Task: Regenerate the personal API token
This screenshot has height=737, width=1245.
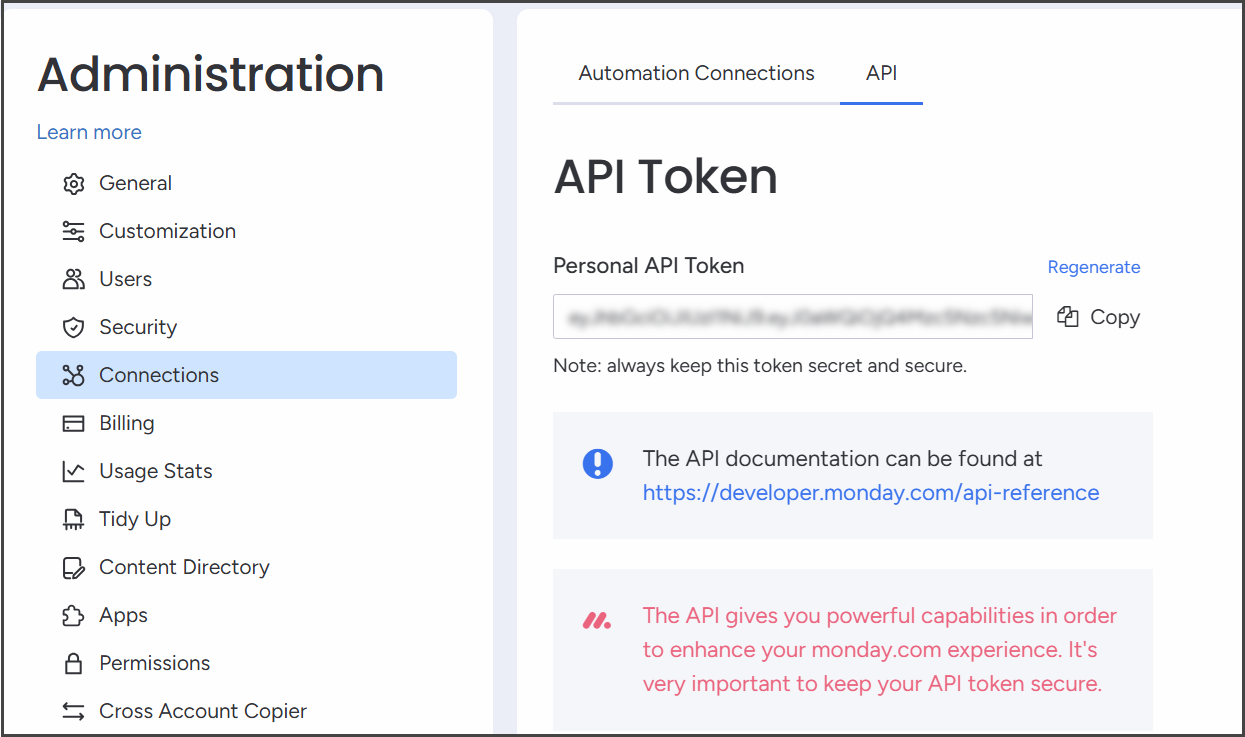Action: click(1093, 267)
